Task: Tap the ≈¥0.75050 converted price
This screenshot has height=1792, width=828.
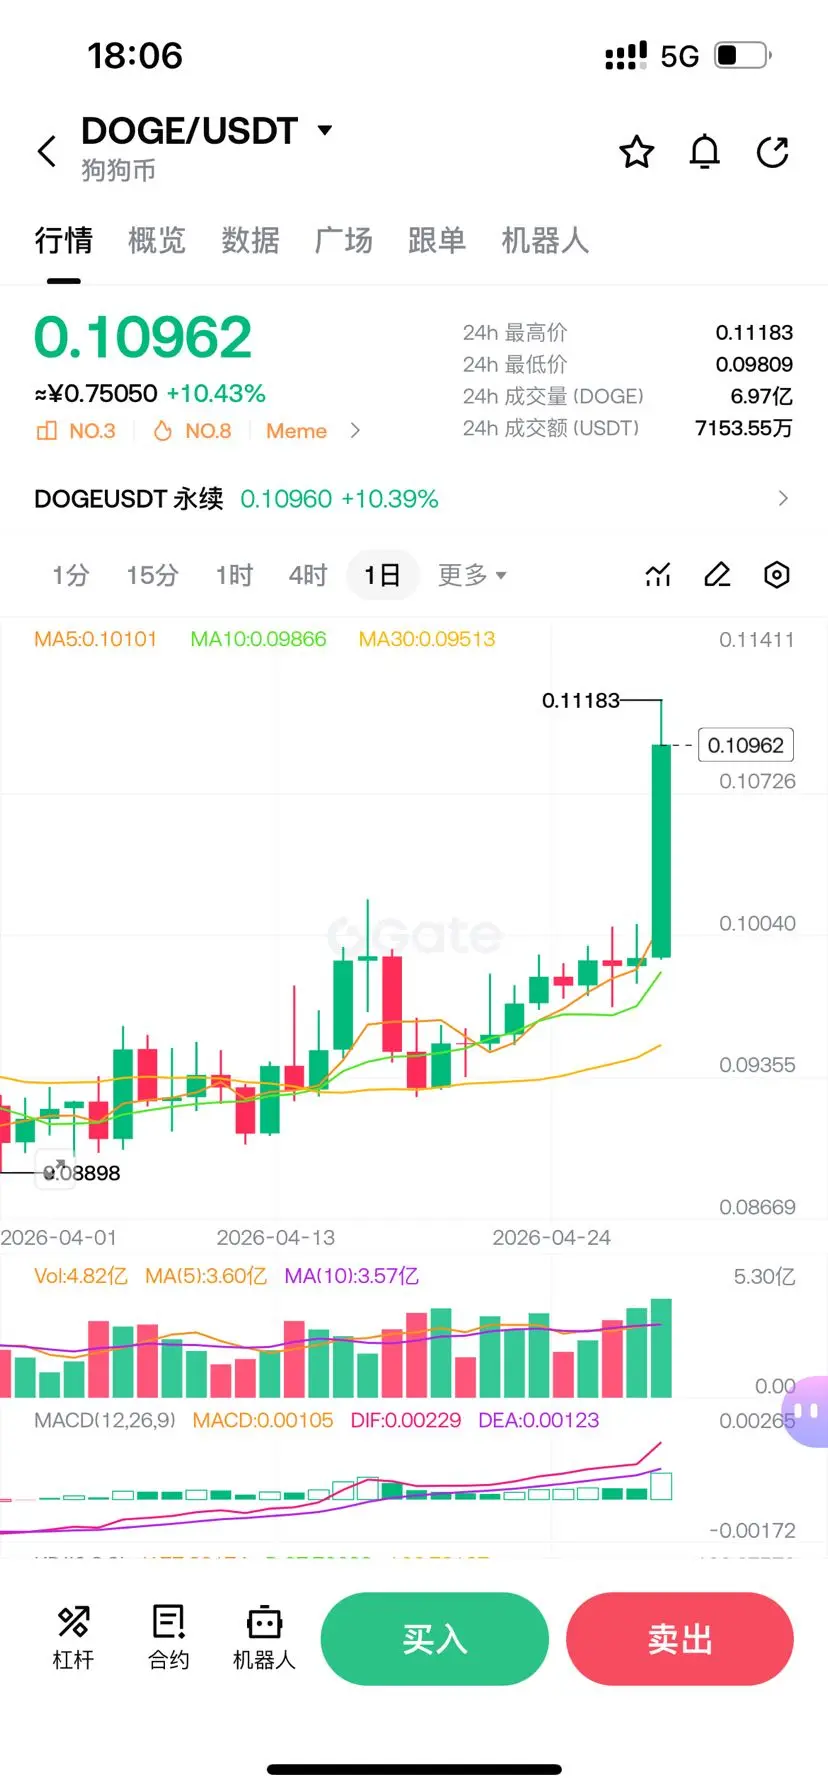Action: click(96, 394)
